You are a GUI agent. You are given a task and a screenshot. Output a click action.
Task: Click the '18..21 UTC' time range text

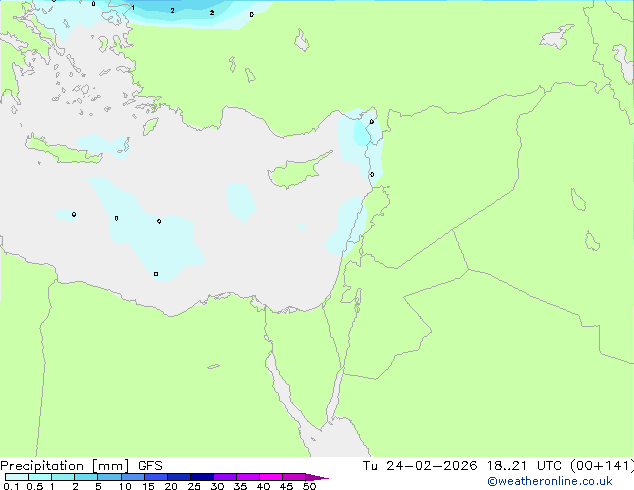524,466
